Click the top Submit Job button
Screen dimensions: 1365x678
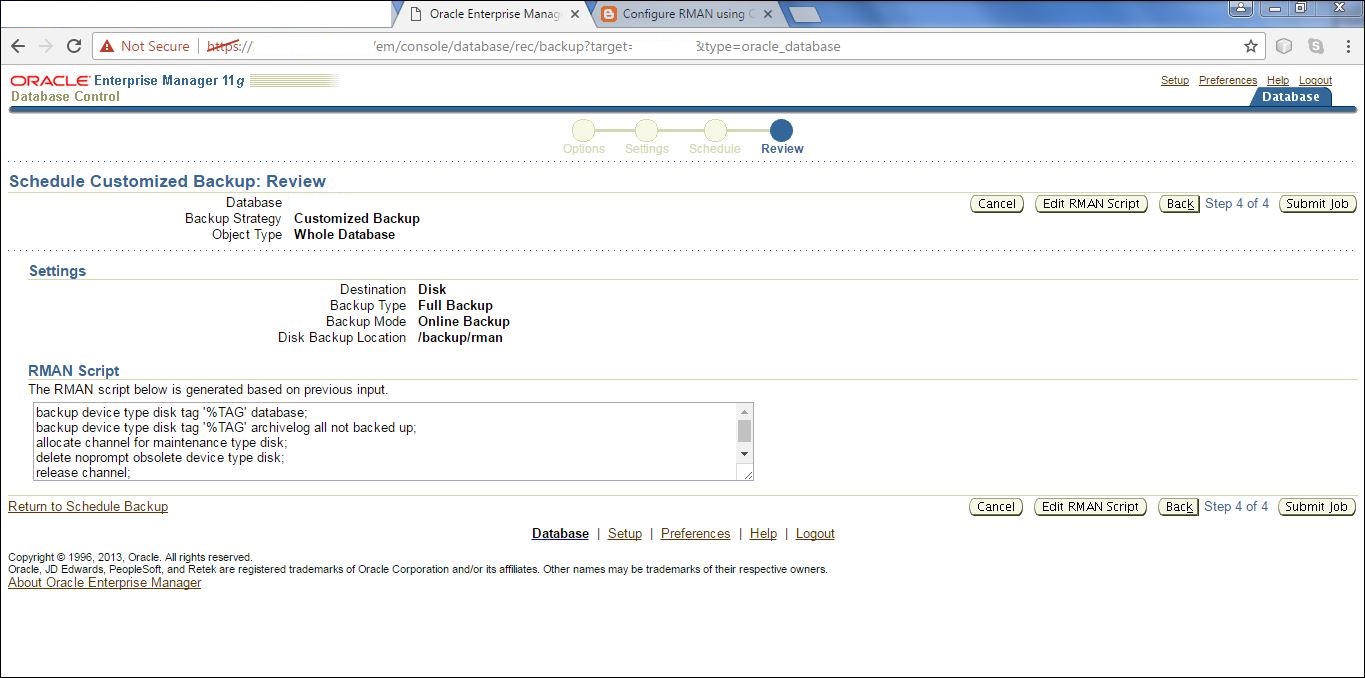[1318, 204]
